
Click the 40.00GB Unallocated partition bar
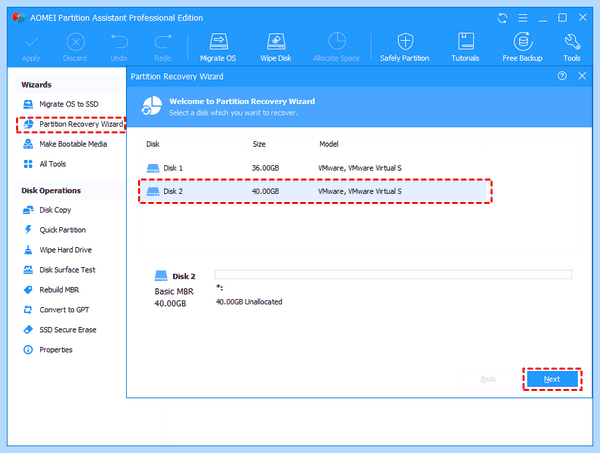393,274
